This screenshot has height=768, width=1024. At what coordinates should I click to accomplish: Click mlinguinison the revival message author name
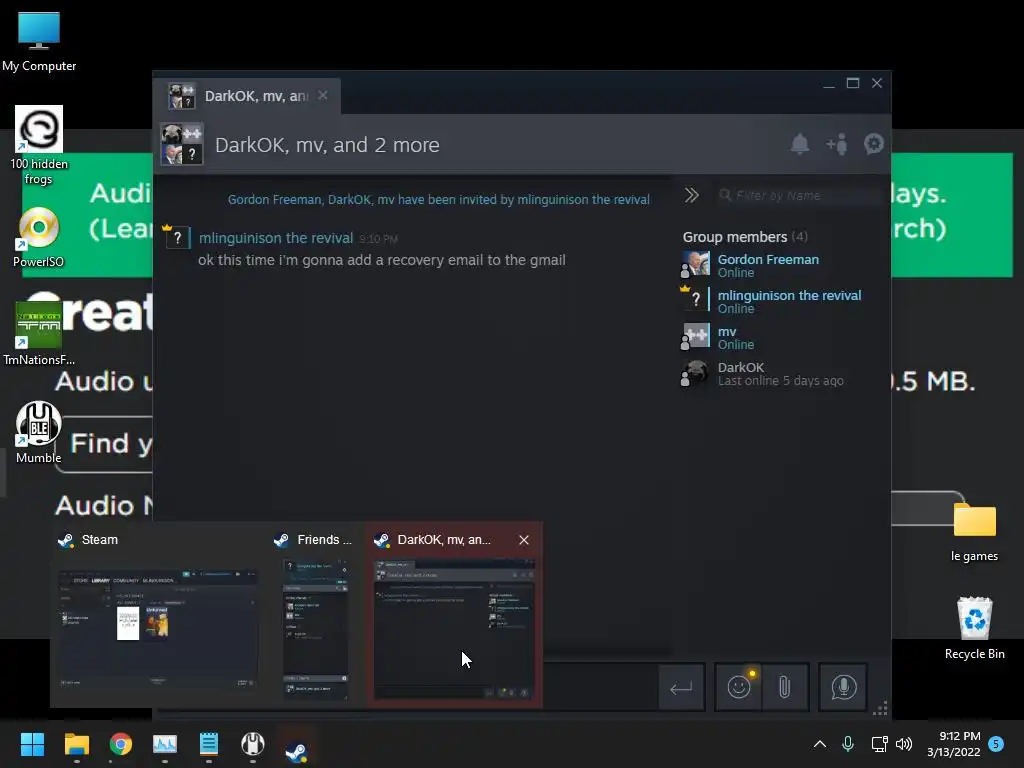pyautogui.click(x=276, y=238)
